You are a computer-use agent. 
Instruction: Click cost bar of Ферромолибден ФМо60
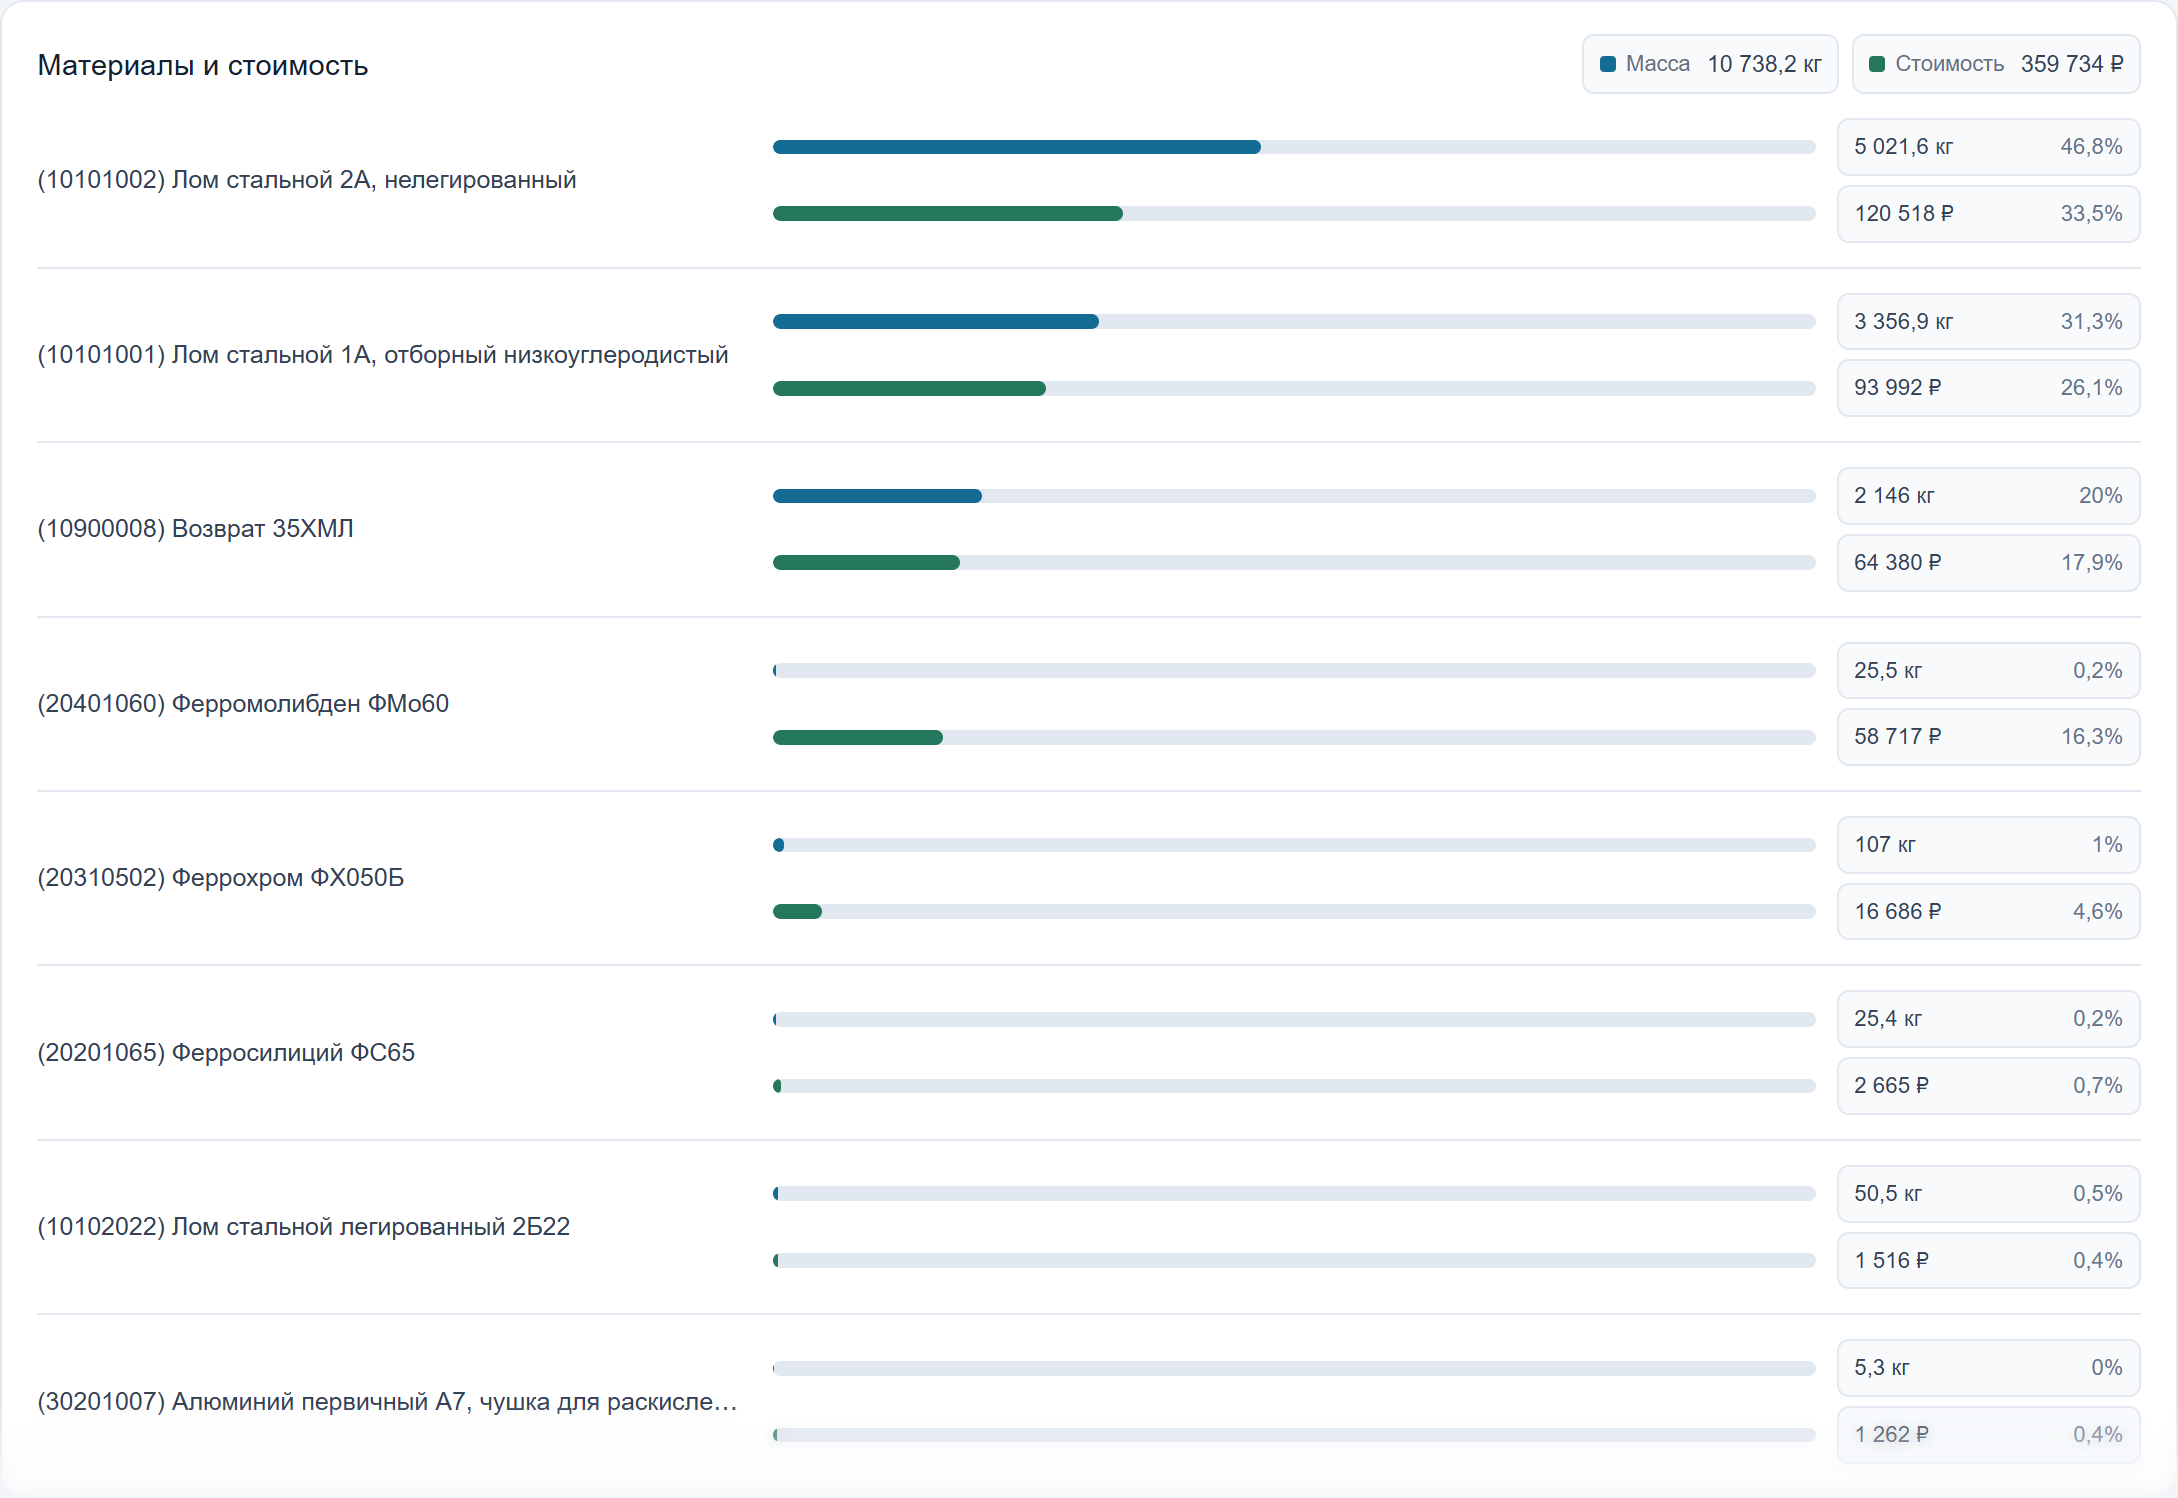(1294, 737)
